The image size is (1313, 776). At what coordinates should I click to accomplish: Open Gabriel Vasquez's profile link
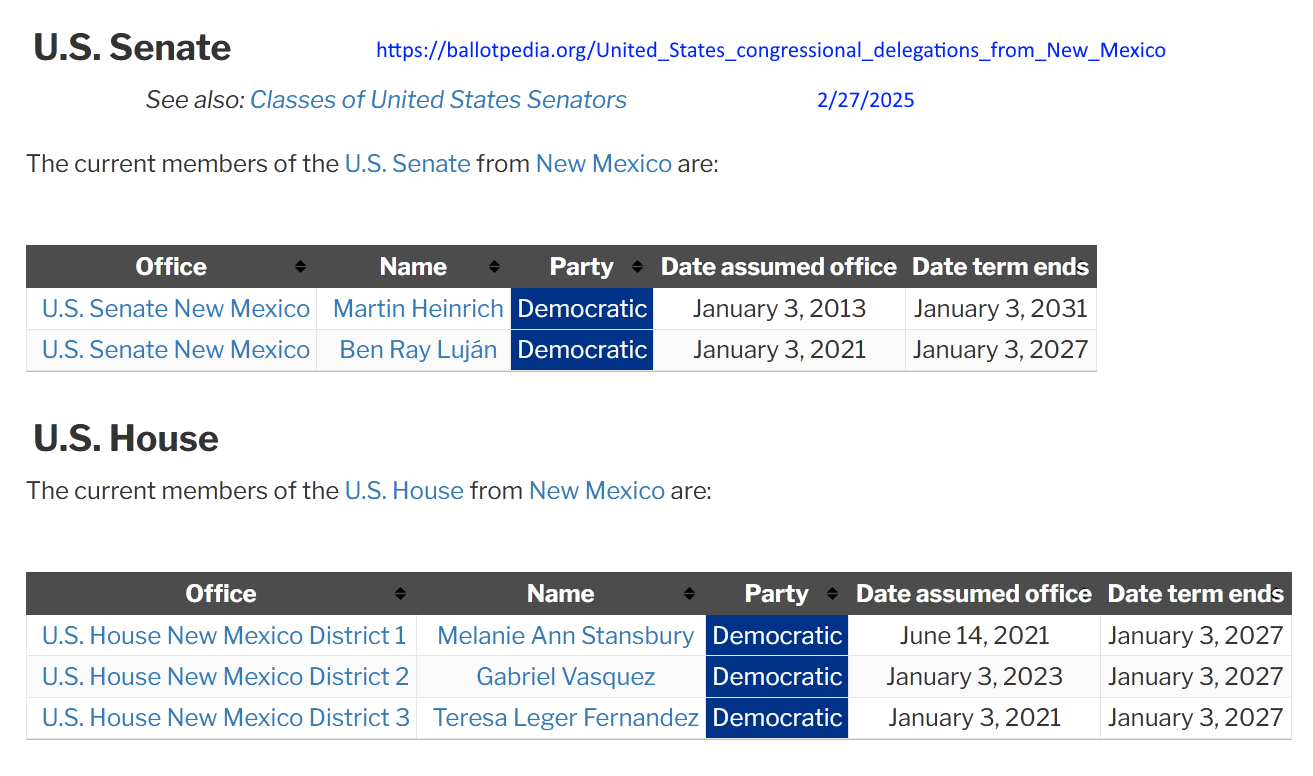coord(566,677)
